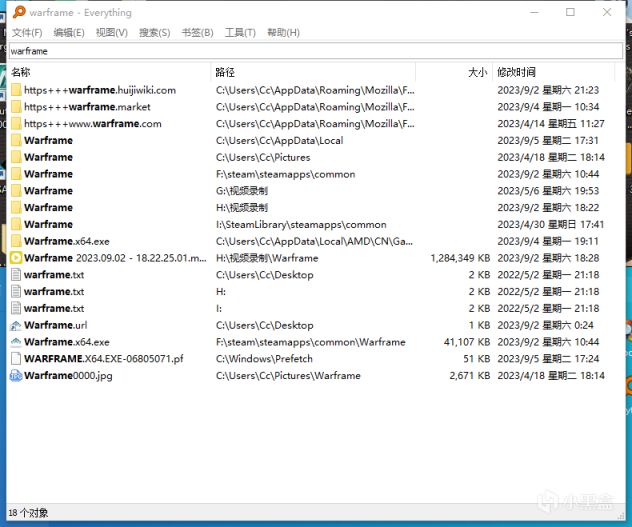
Task: Select text file icon of warframe.txt in H:
Action: (x=16, y=292)
